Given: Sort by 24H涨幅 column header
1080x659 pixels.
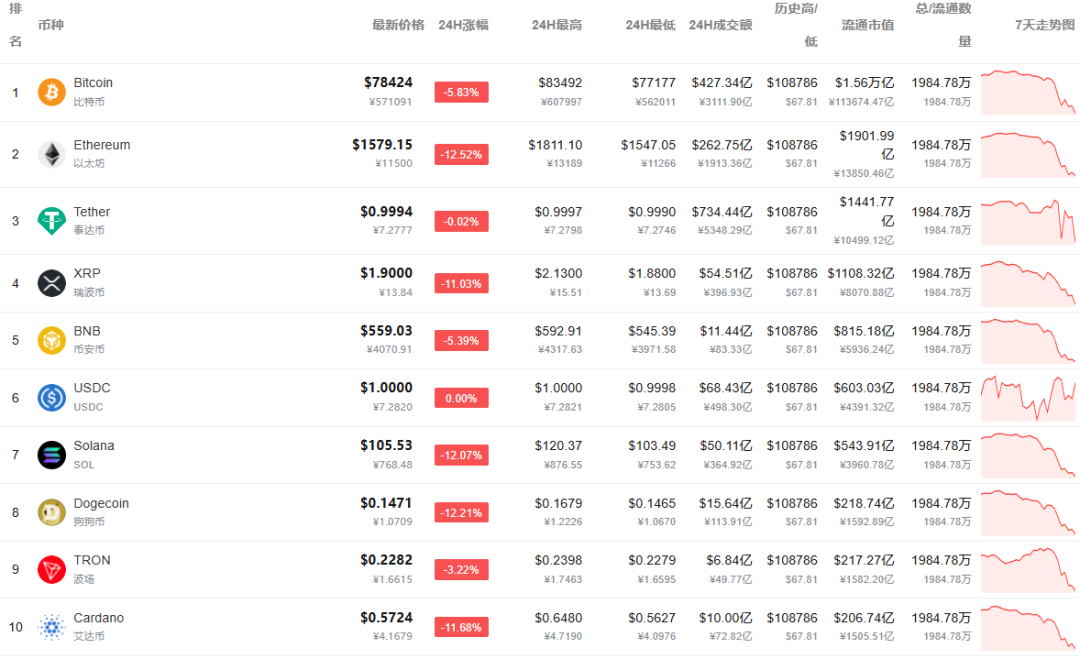Looking at the screenshot, I should (463, 25).
